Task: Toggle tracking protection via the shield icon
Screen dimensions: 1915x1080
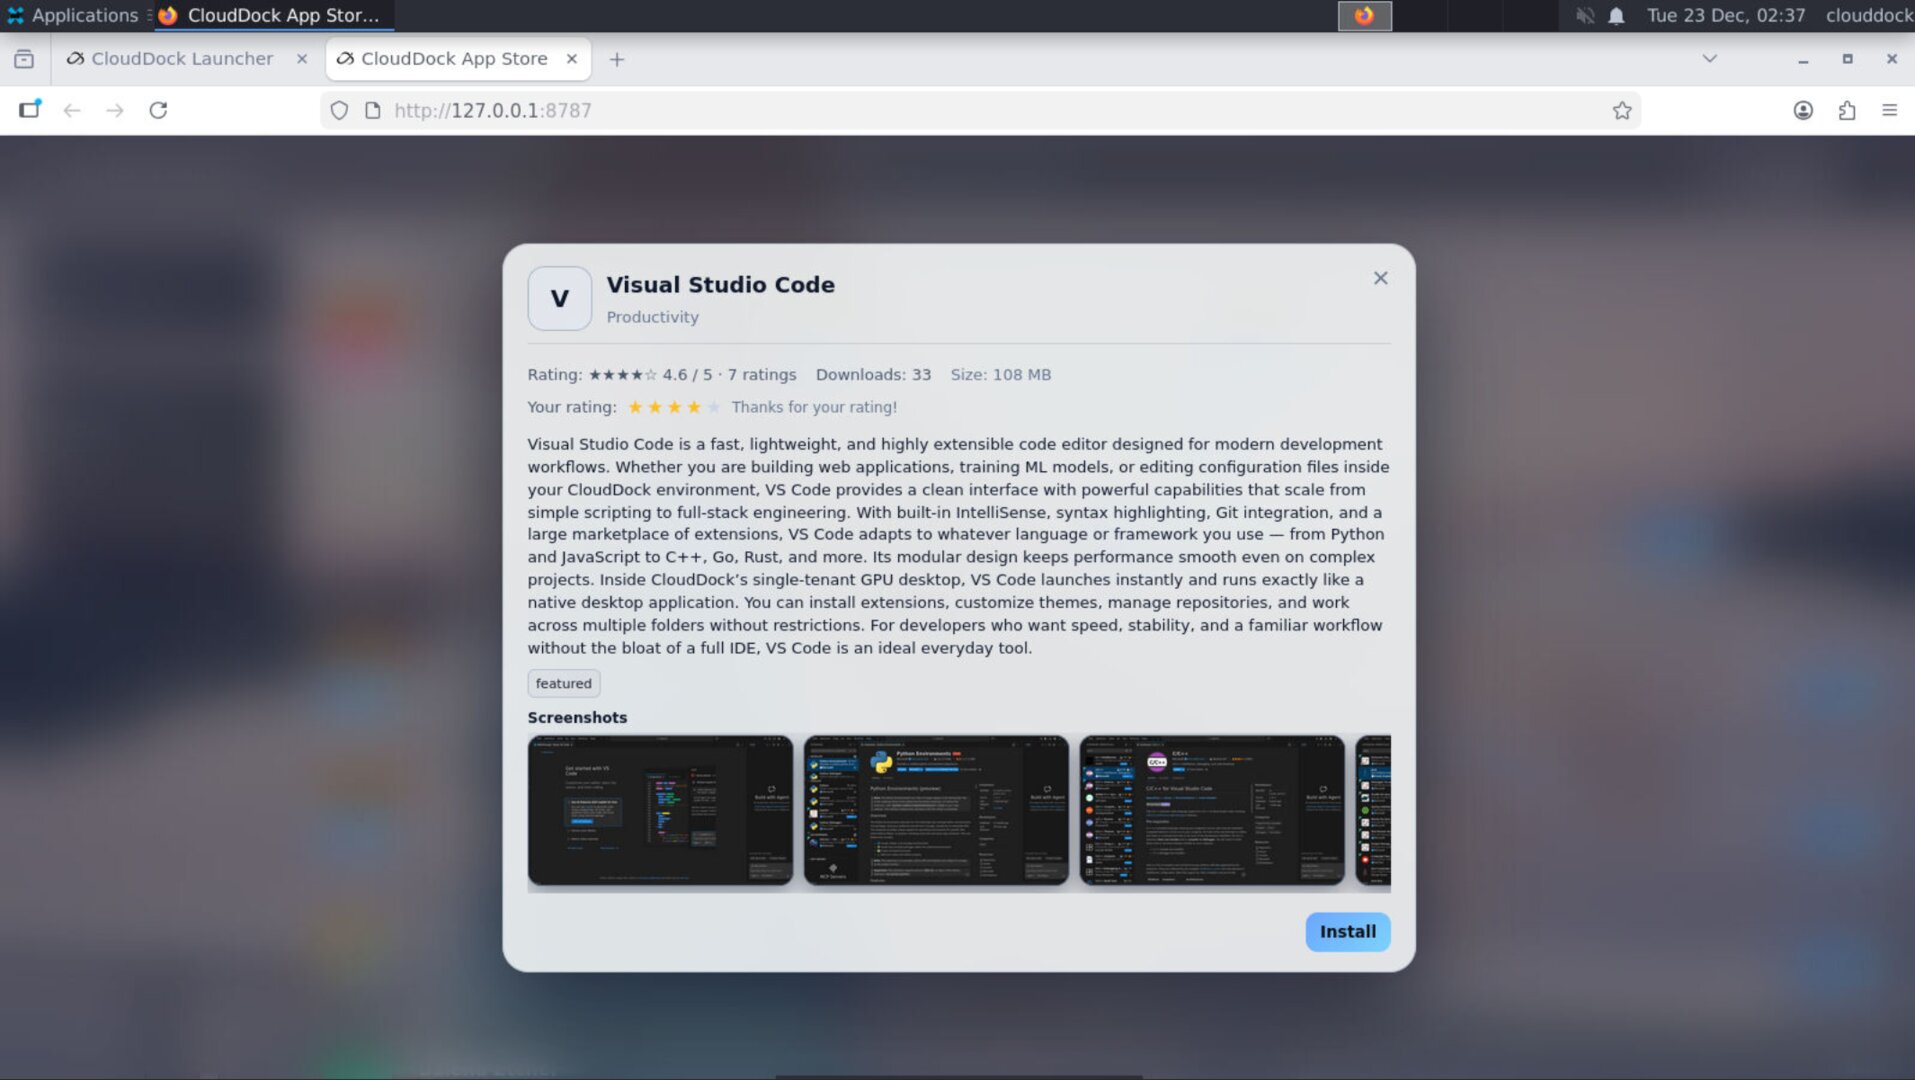Action: 338,110
